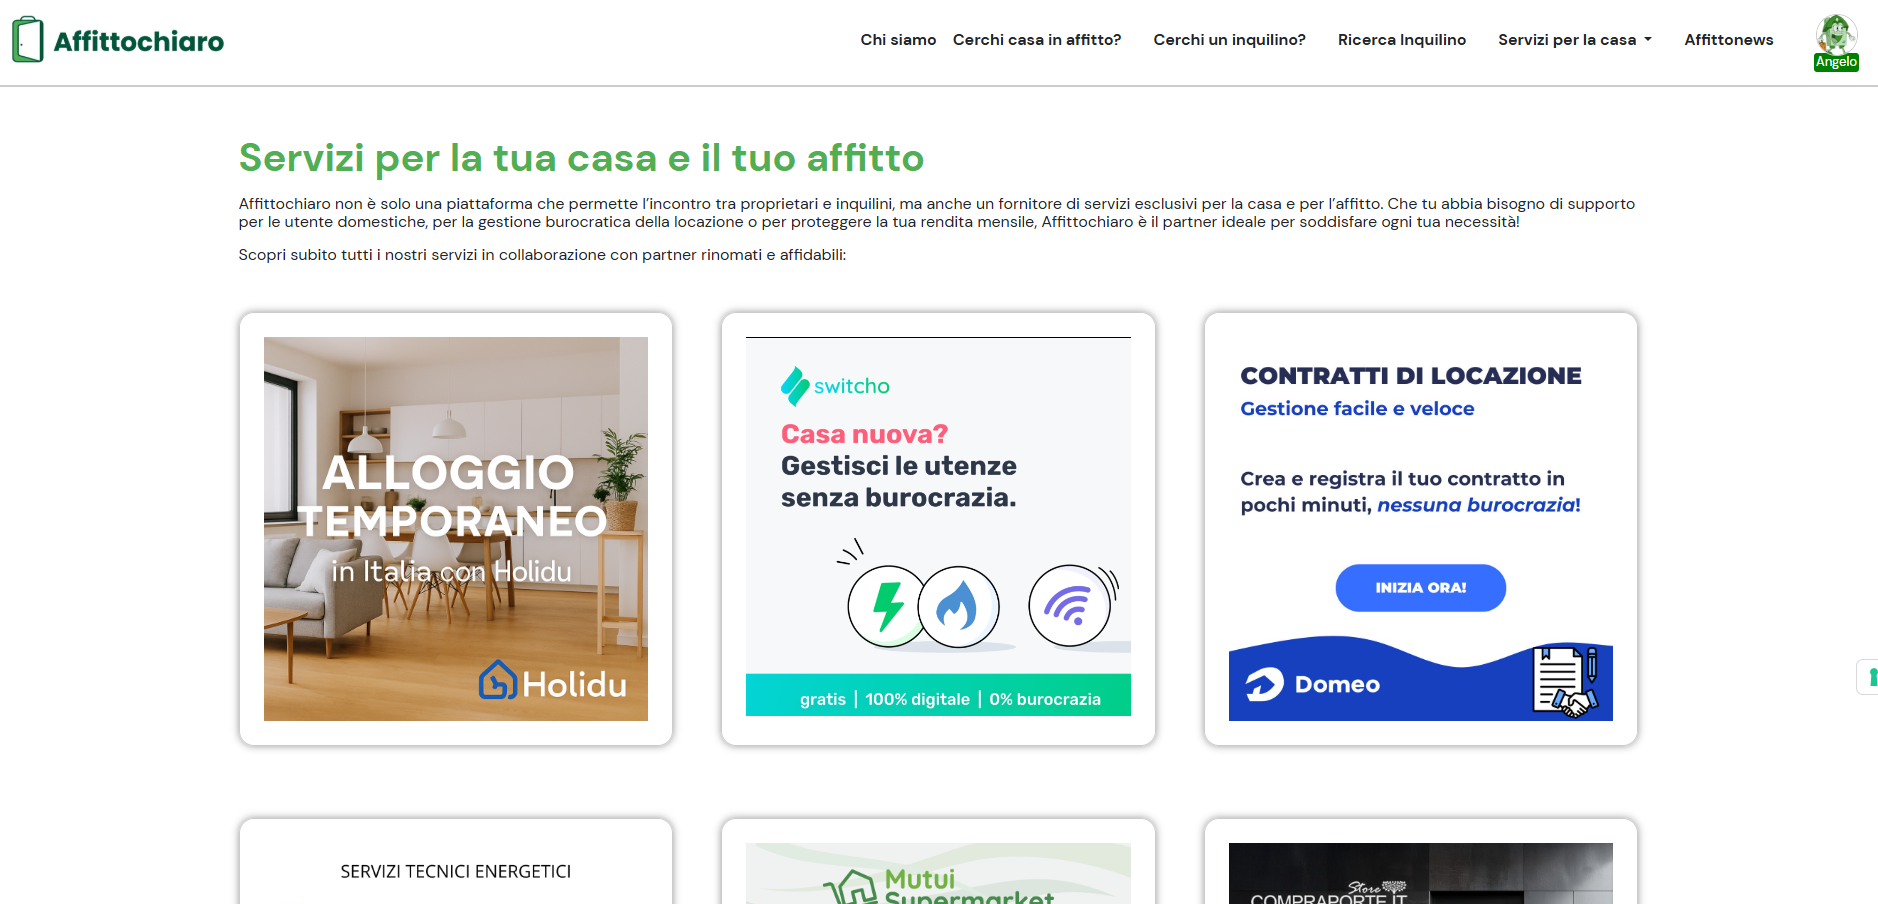Open the Affittonews link

(x=1728, y=40)
